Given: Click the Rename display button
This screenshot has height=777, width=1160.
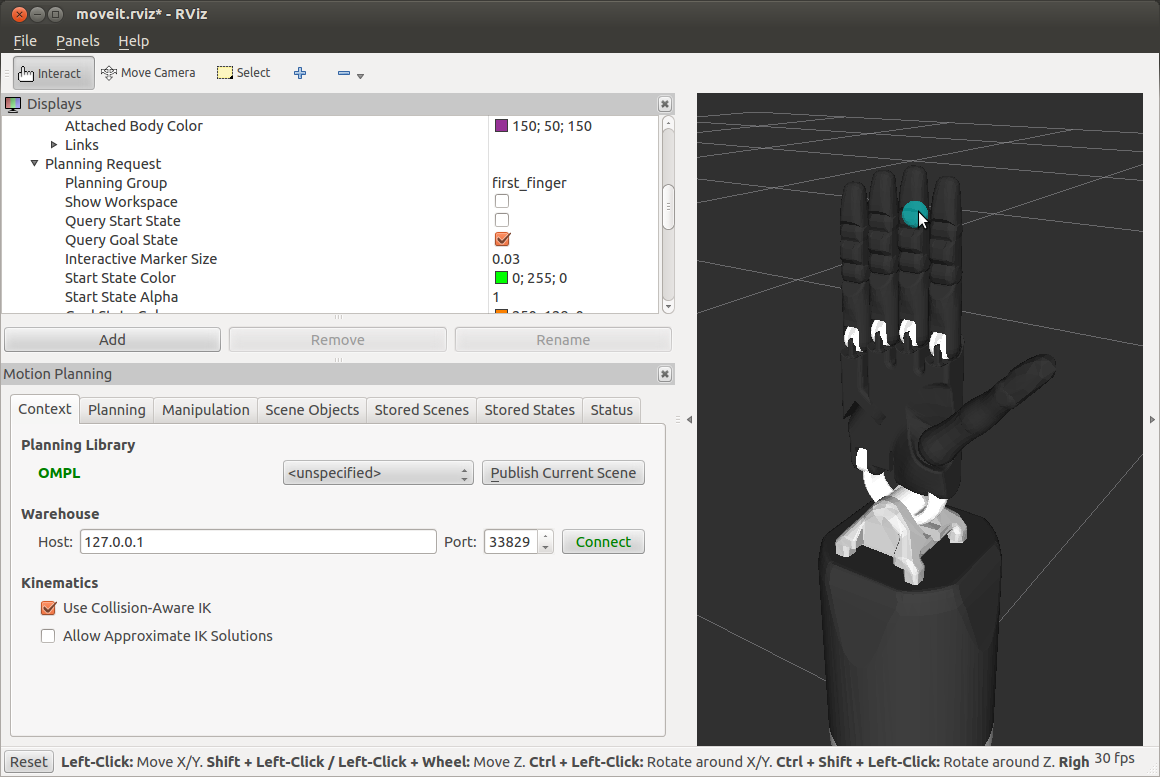Looking at the screenshot, I should click(x=563, y=340).
